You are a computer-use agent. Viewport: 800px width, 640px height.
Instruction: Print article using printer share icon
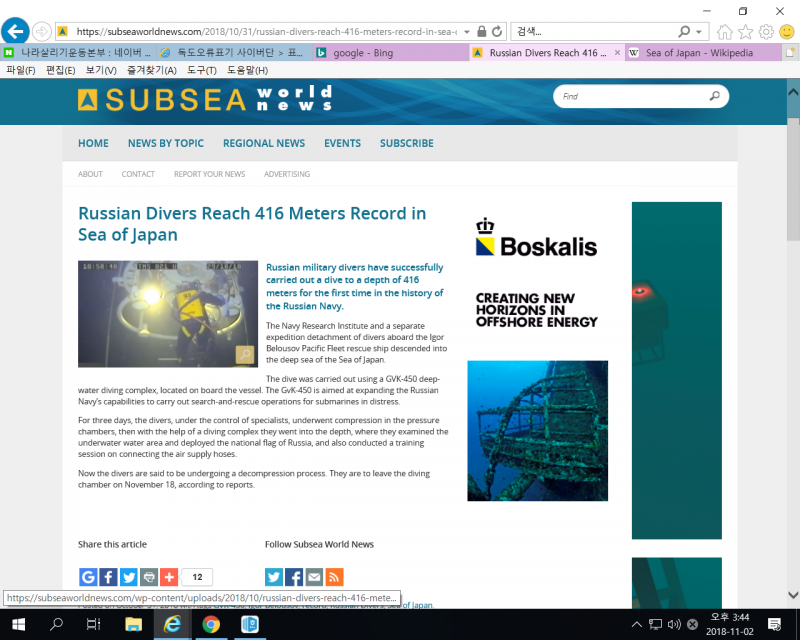(x=149, y=577)
